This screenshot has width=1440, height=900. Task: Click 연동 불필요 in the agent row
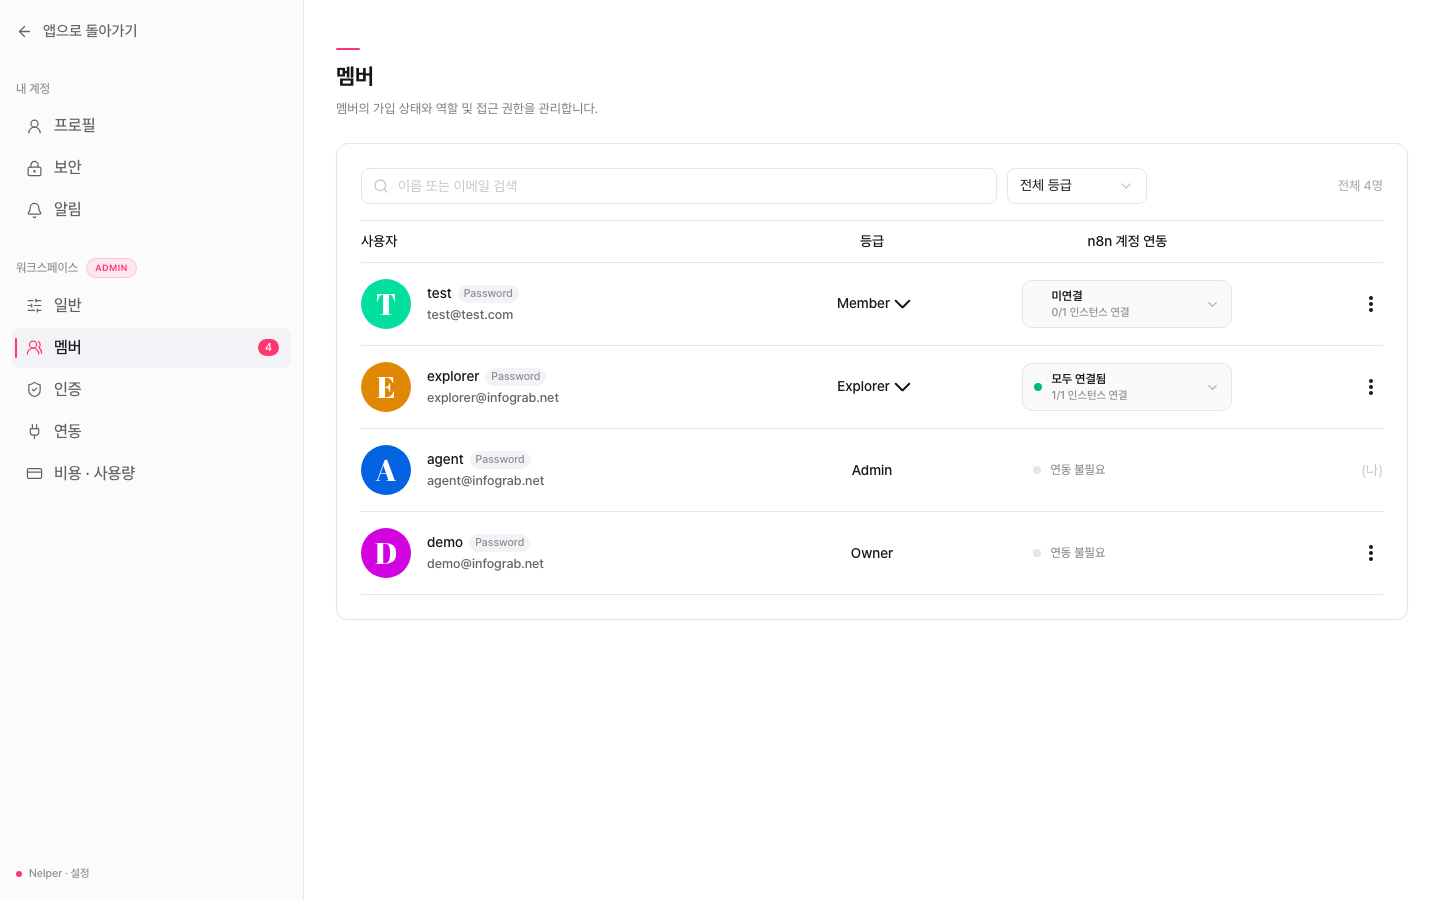(1077, 470)
